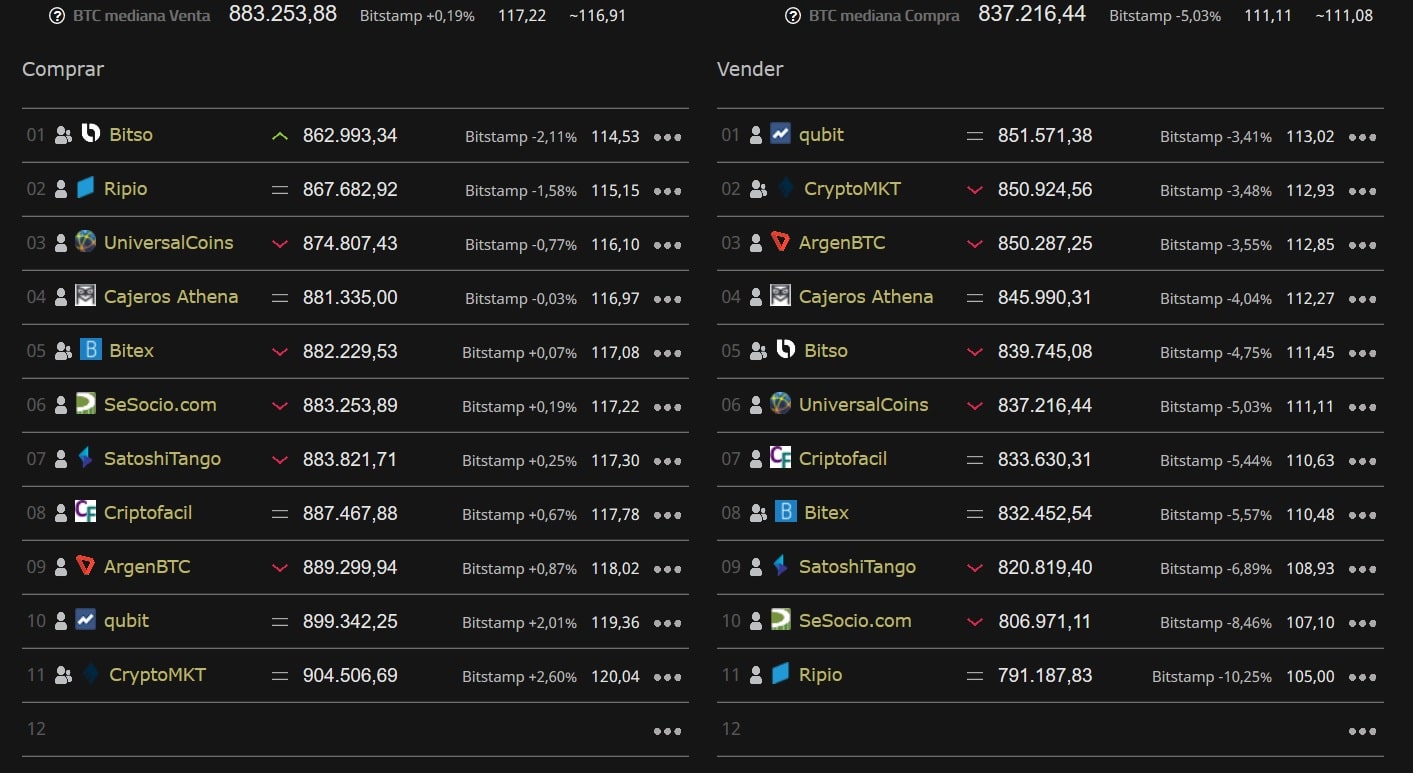Click ArgenBTC logo in Comprar list

pyautogui.click(x=85, y=565)
